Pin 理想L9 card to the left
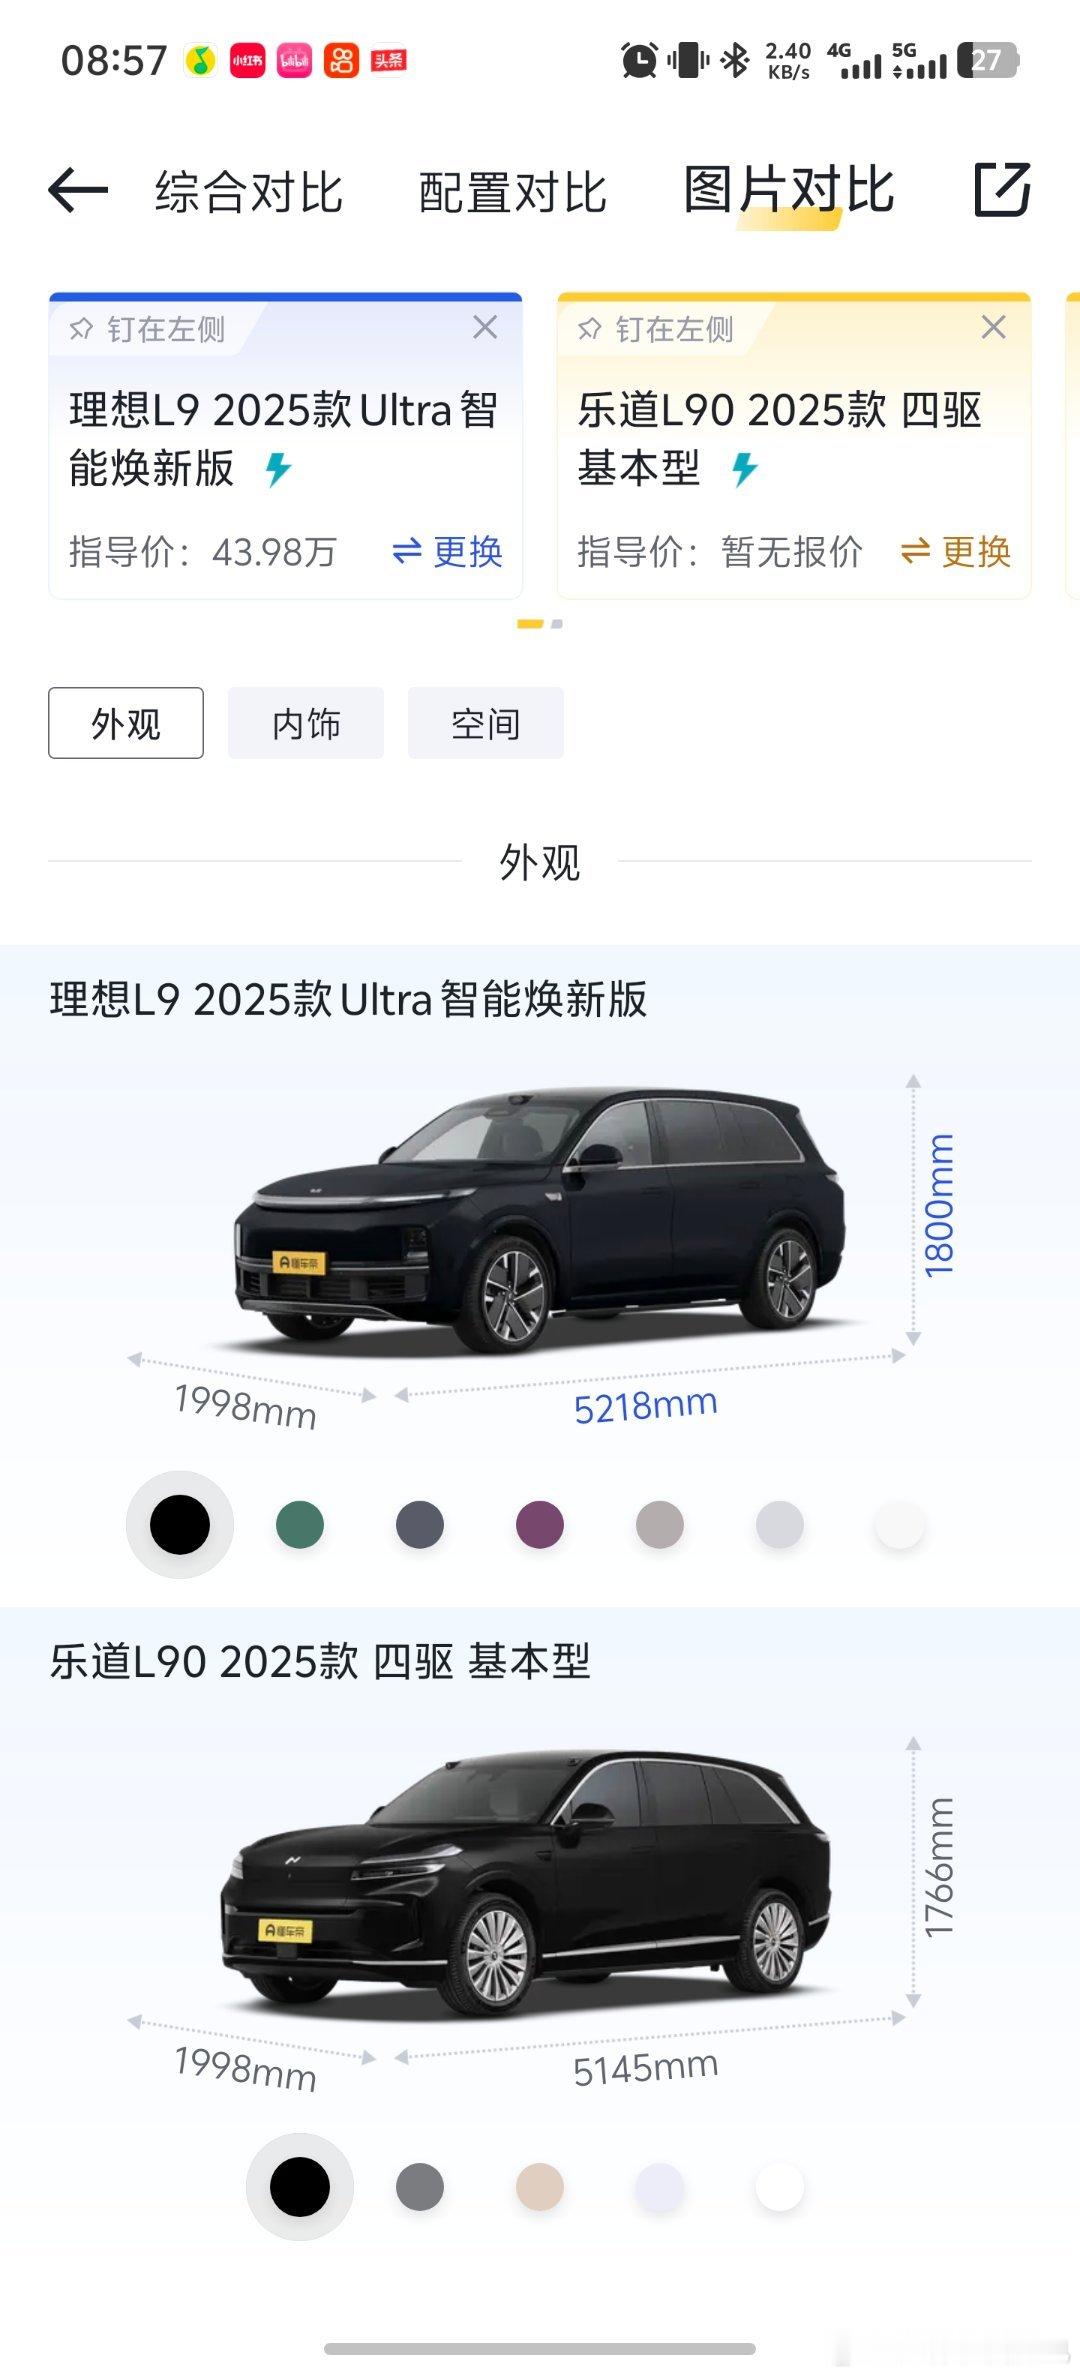 (x=148, y=329)
